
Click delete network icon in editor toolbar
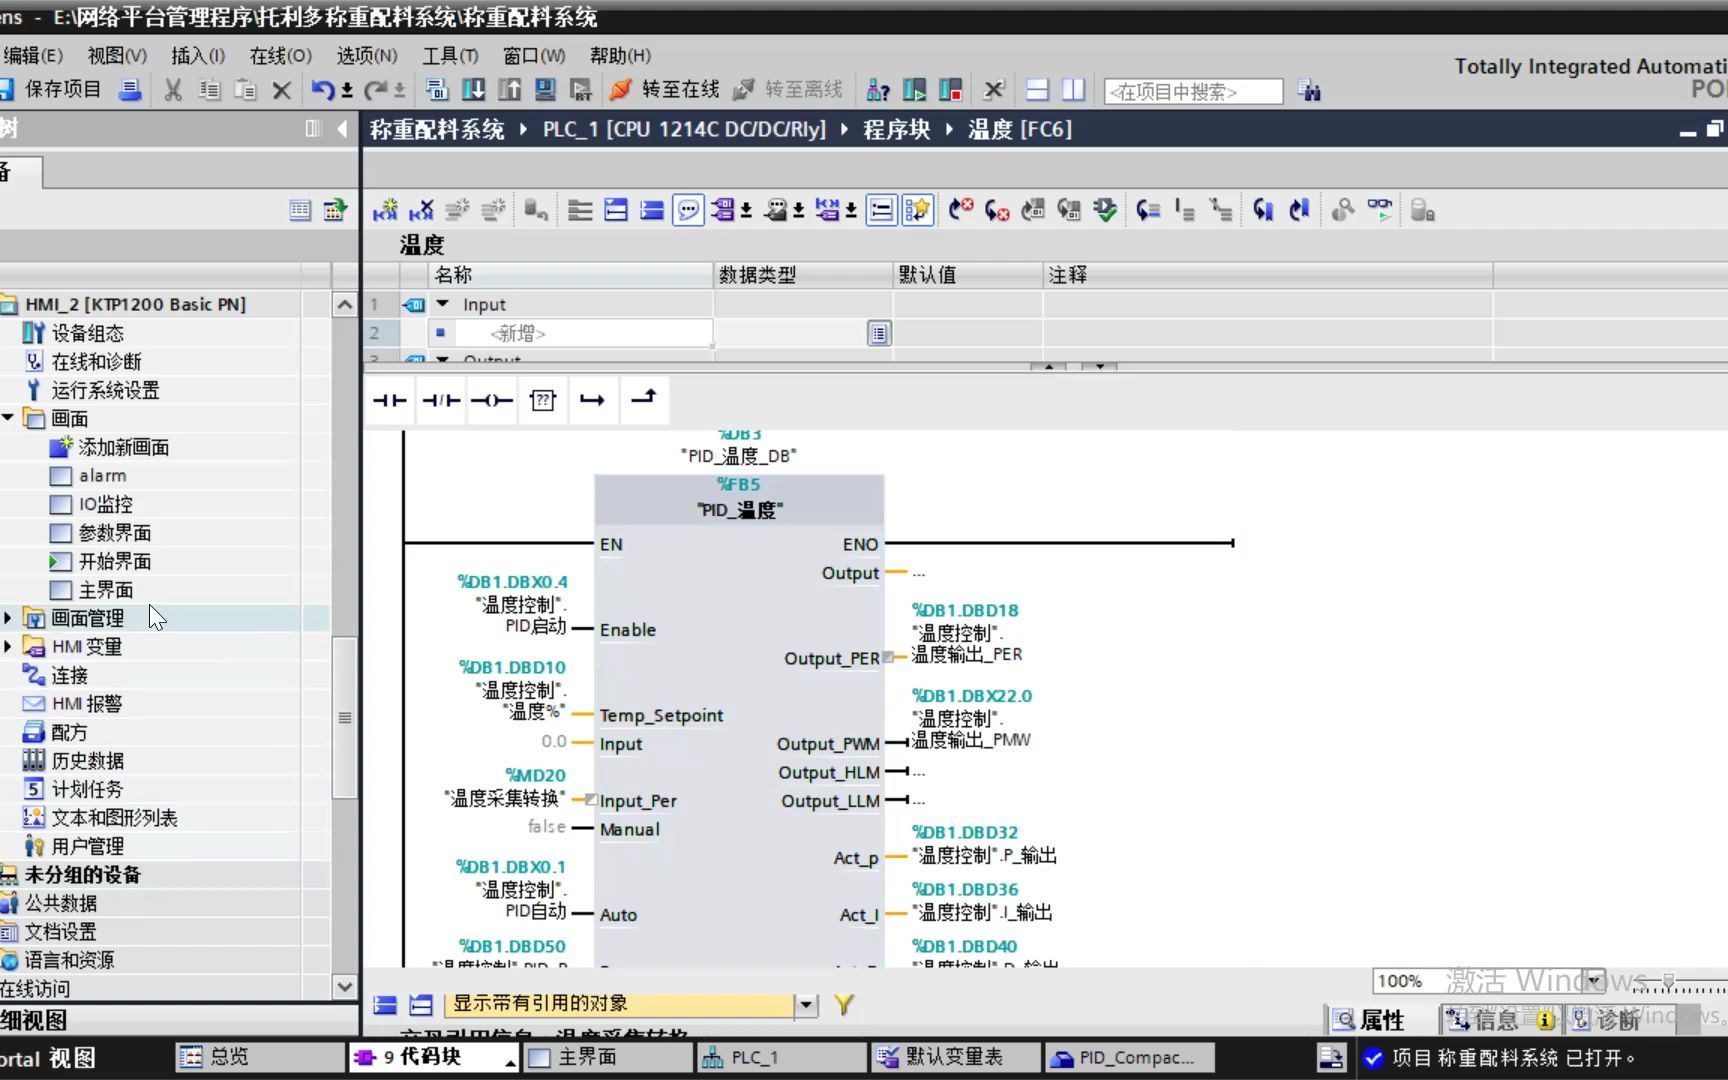[x=421, y=210]
